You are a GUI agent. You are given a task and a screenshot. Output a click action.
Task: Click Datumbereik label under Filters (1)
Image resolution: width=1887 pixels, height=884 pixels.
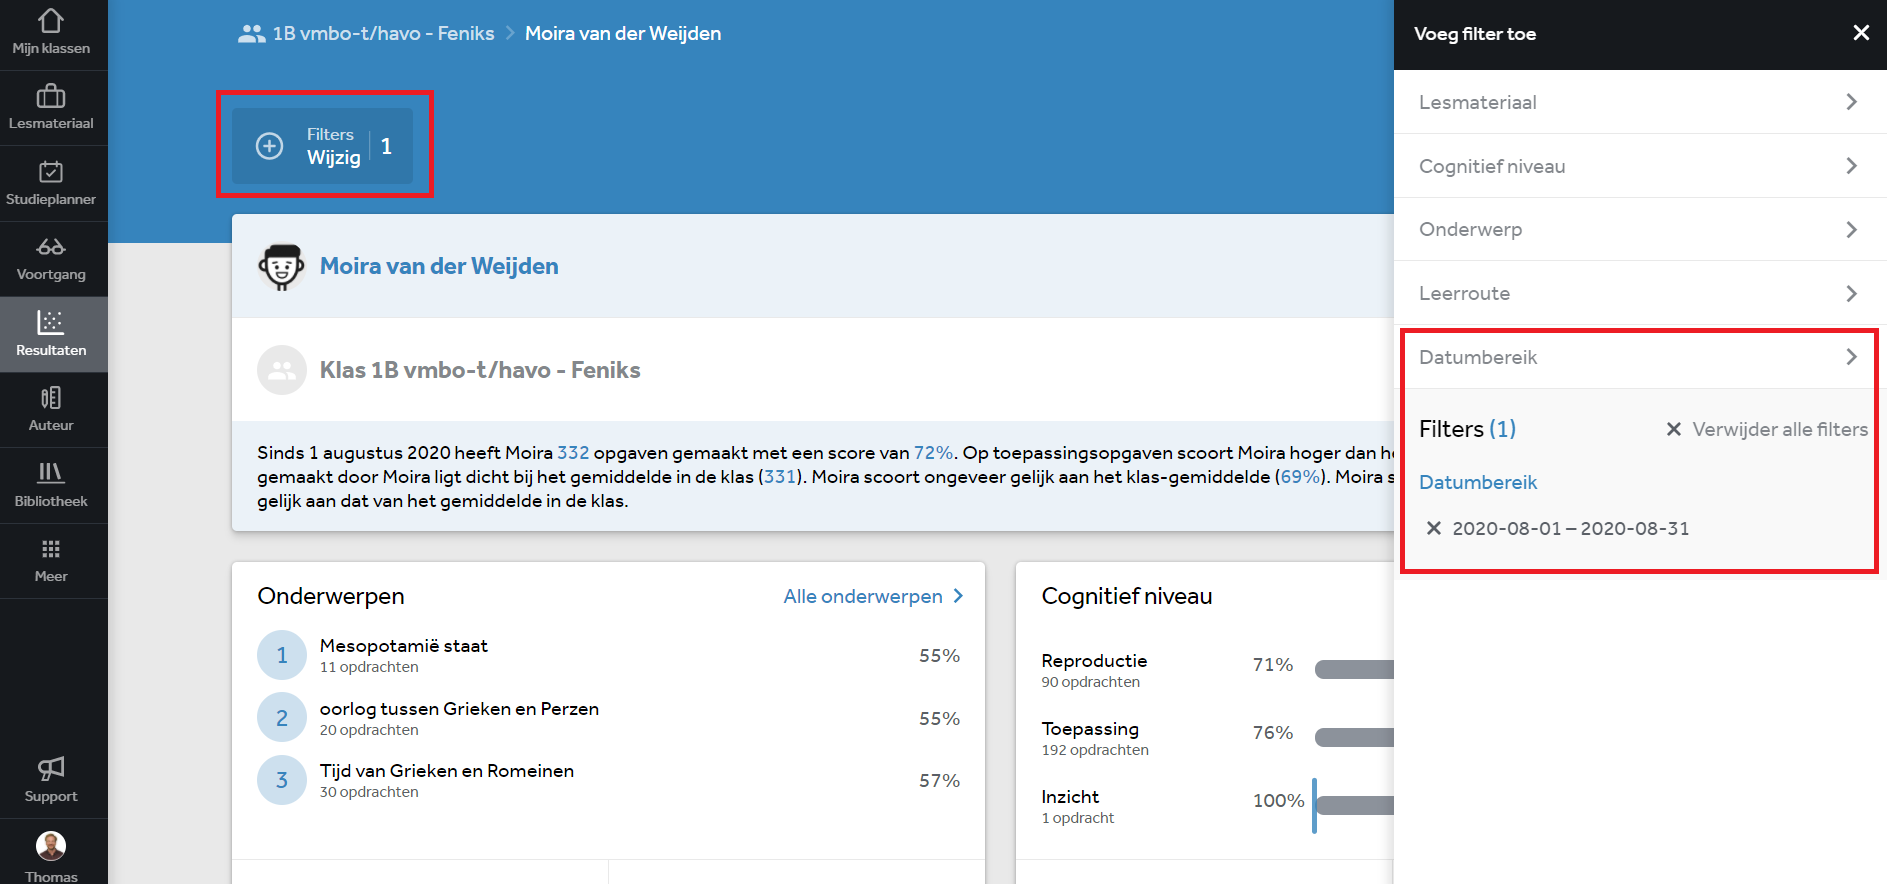pos(1478,482)
